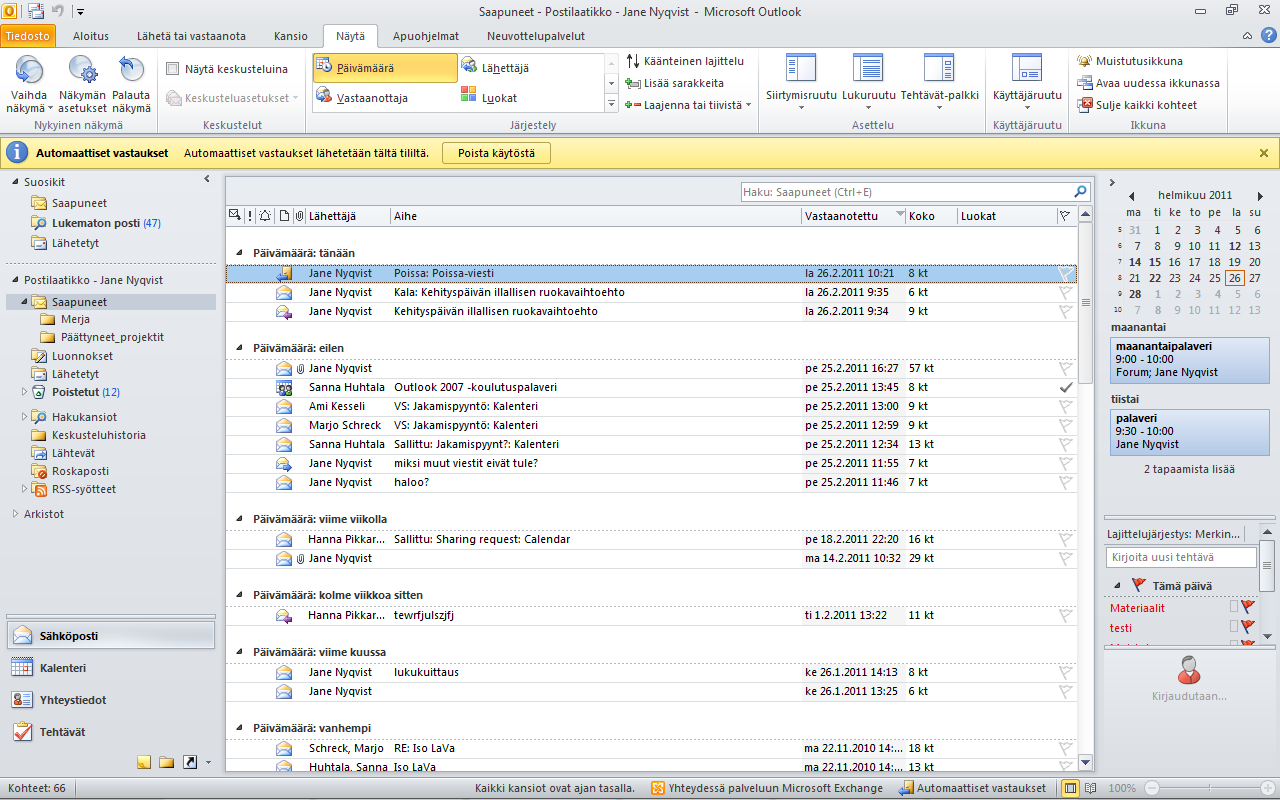Collapse Päivämäärä: viime viikolla group

240,520
